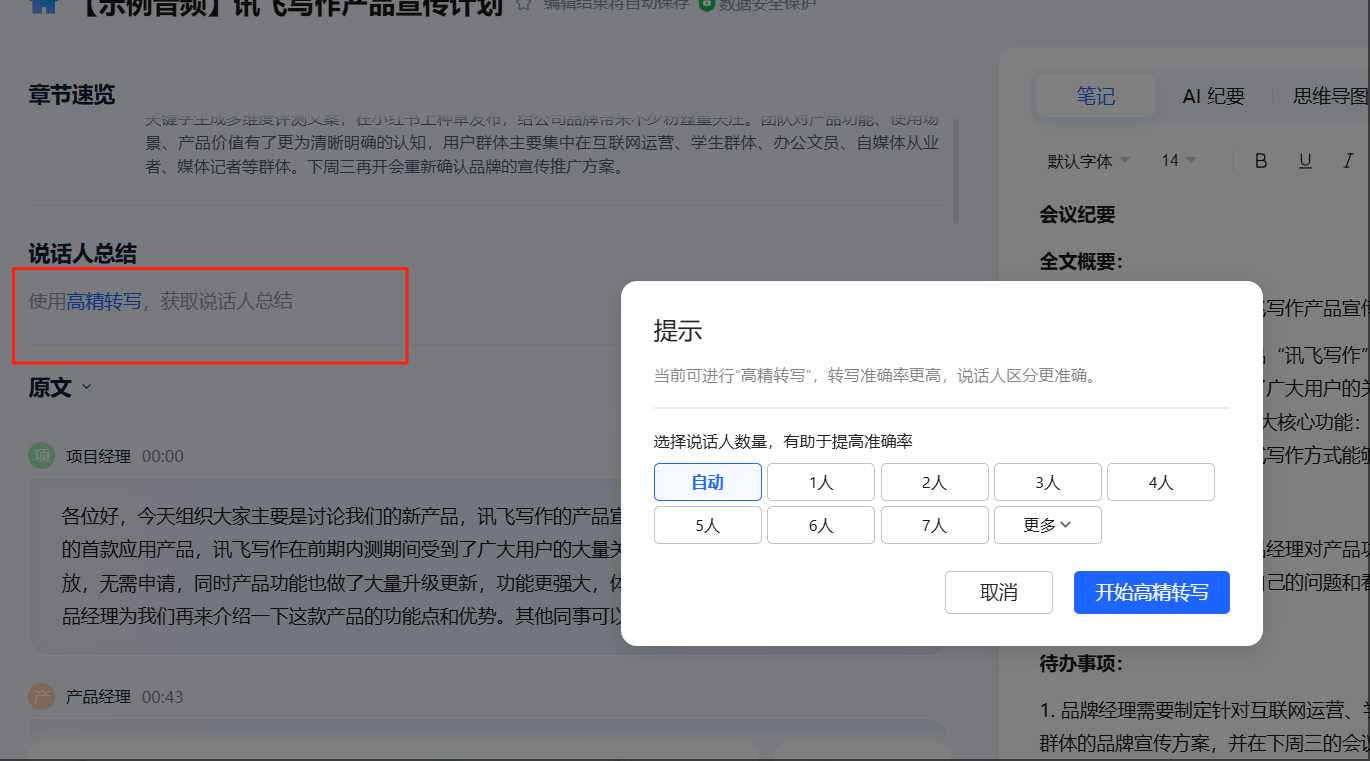Open the 思维导图 tab
Viewport: 1370px width, 761px height.
click(x=1330, y=96)
